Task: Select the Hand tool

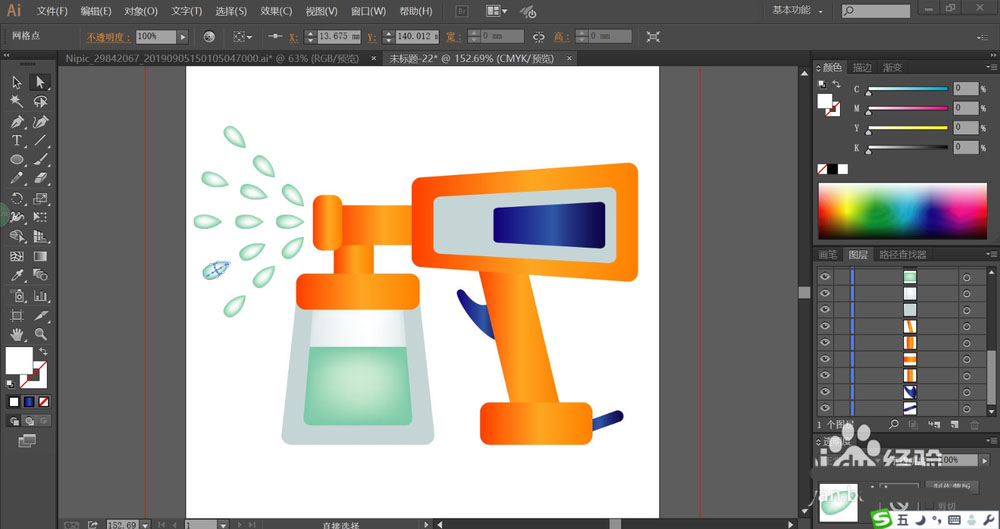Action: point(17,334)
